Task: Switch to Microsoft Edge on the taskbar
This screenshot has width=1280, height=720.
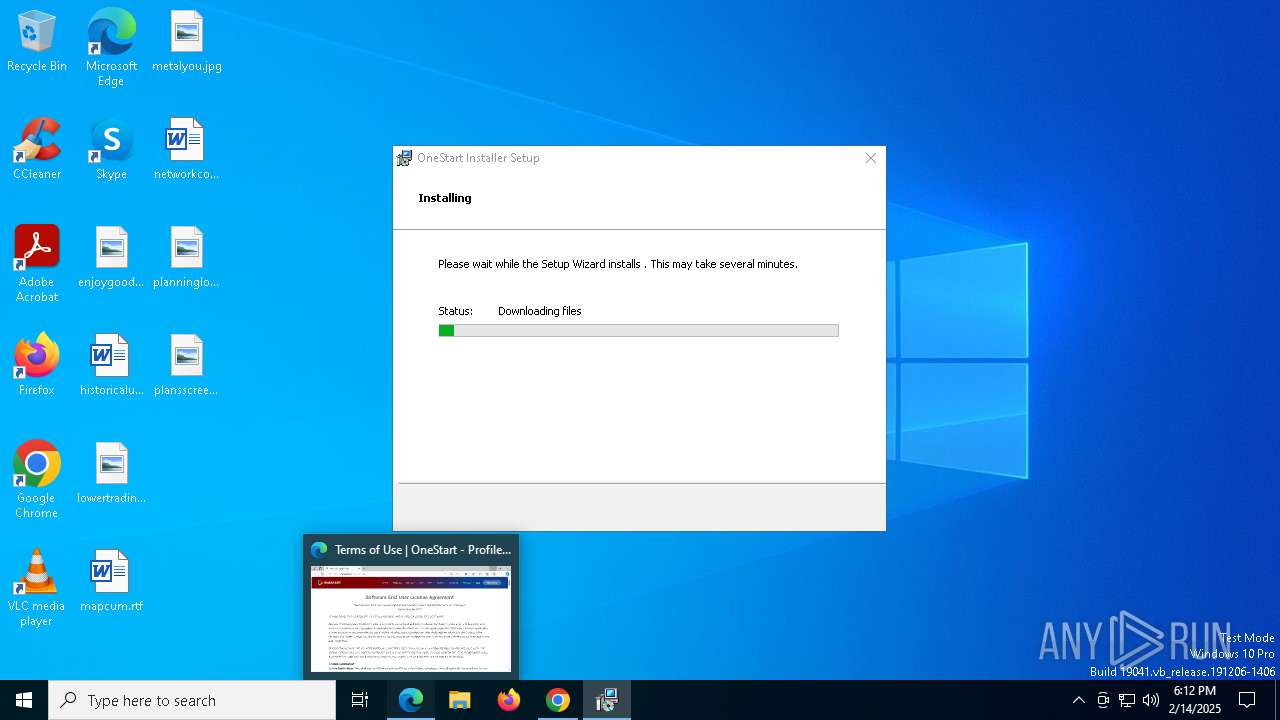Action: (x=411, y=700)
